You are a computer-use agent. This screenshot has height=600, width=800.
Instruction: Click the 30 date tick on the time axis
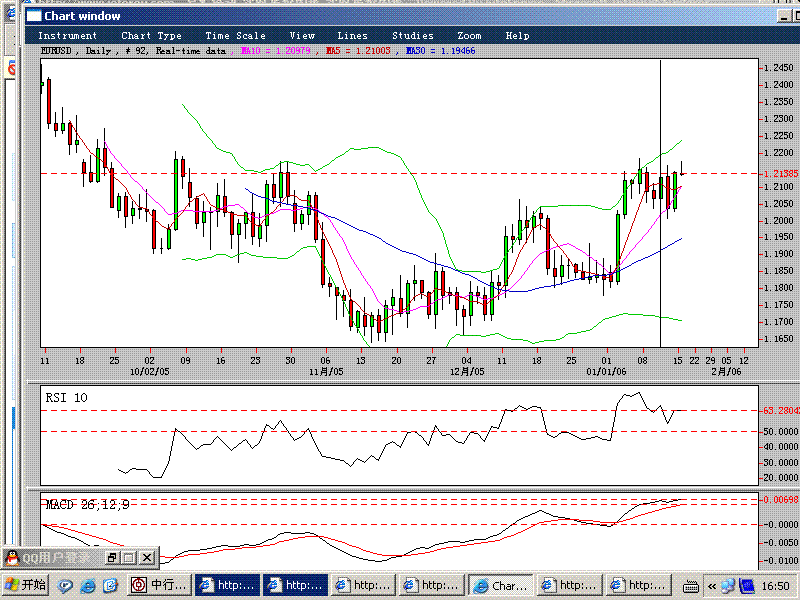click(290, 361)
